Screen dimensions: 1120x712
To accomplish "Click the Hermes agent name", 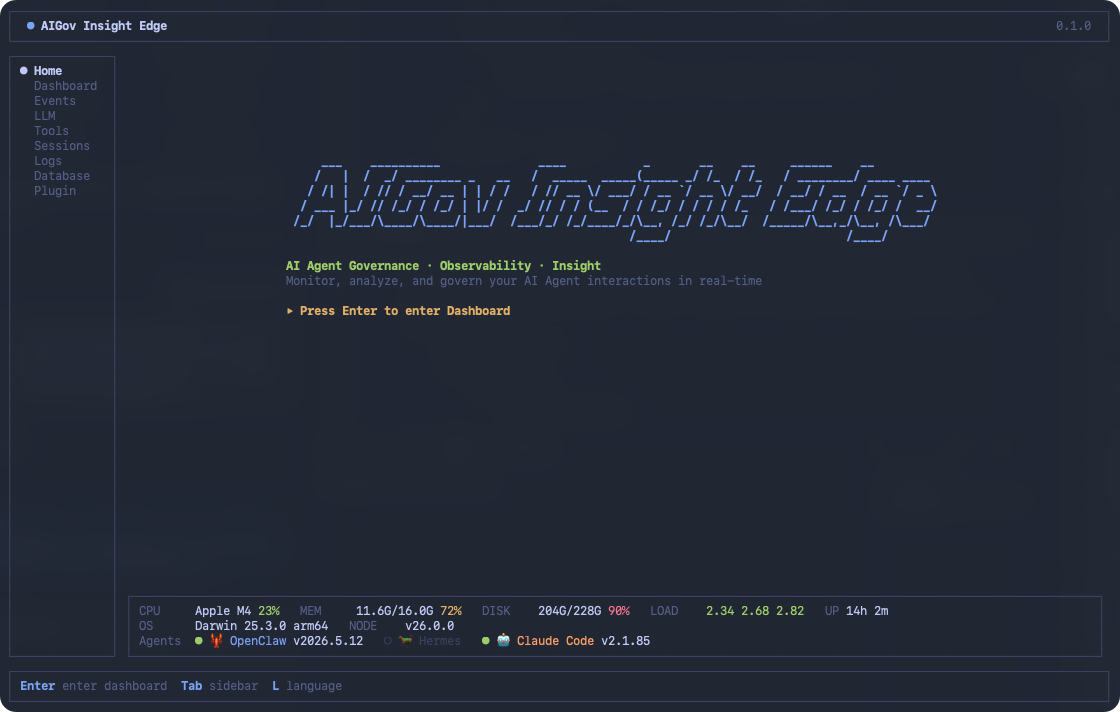I will point(439,641).
